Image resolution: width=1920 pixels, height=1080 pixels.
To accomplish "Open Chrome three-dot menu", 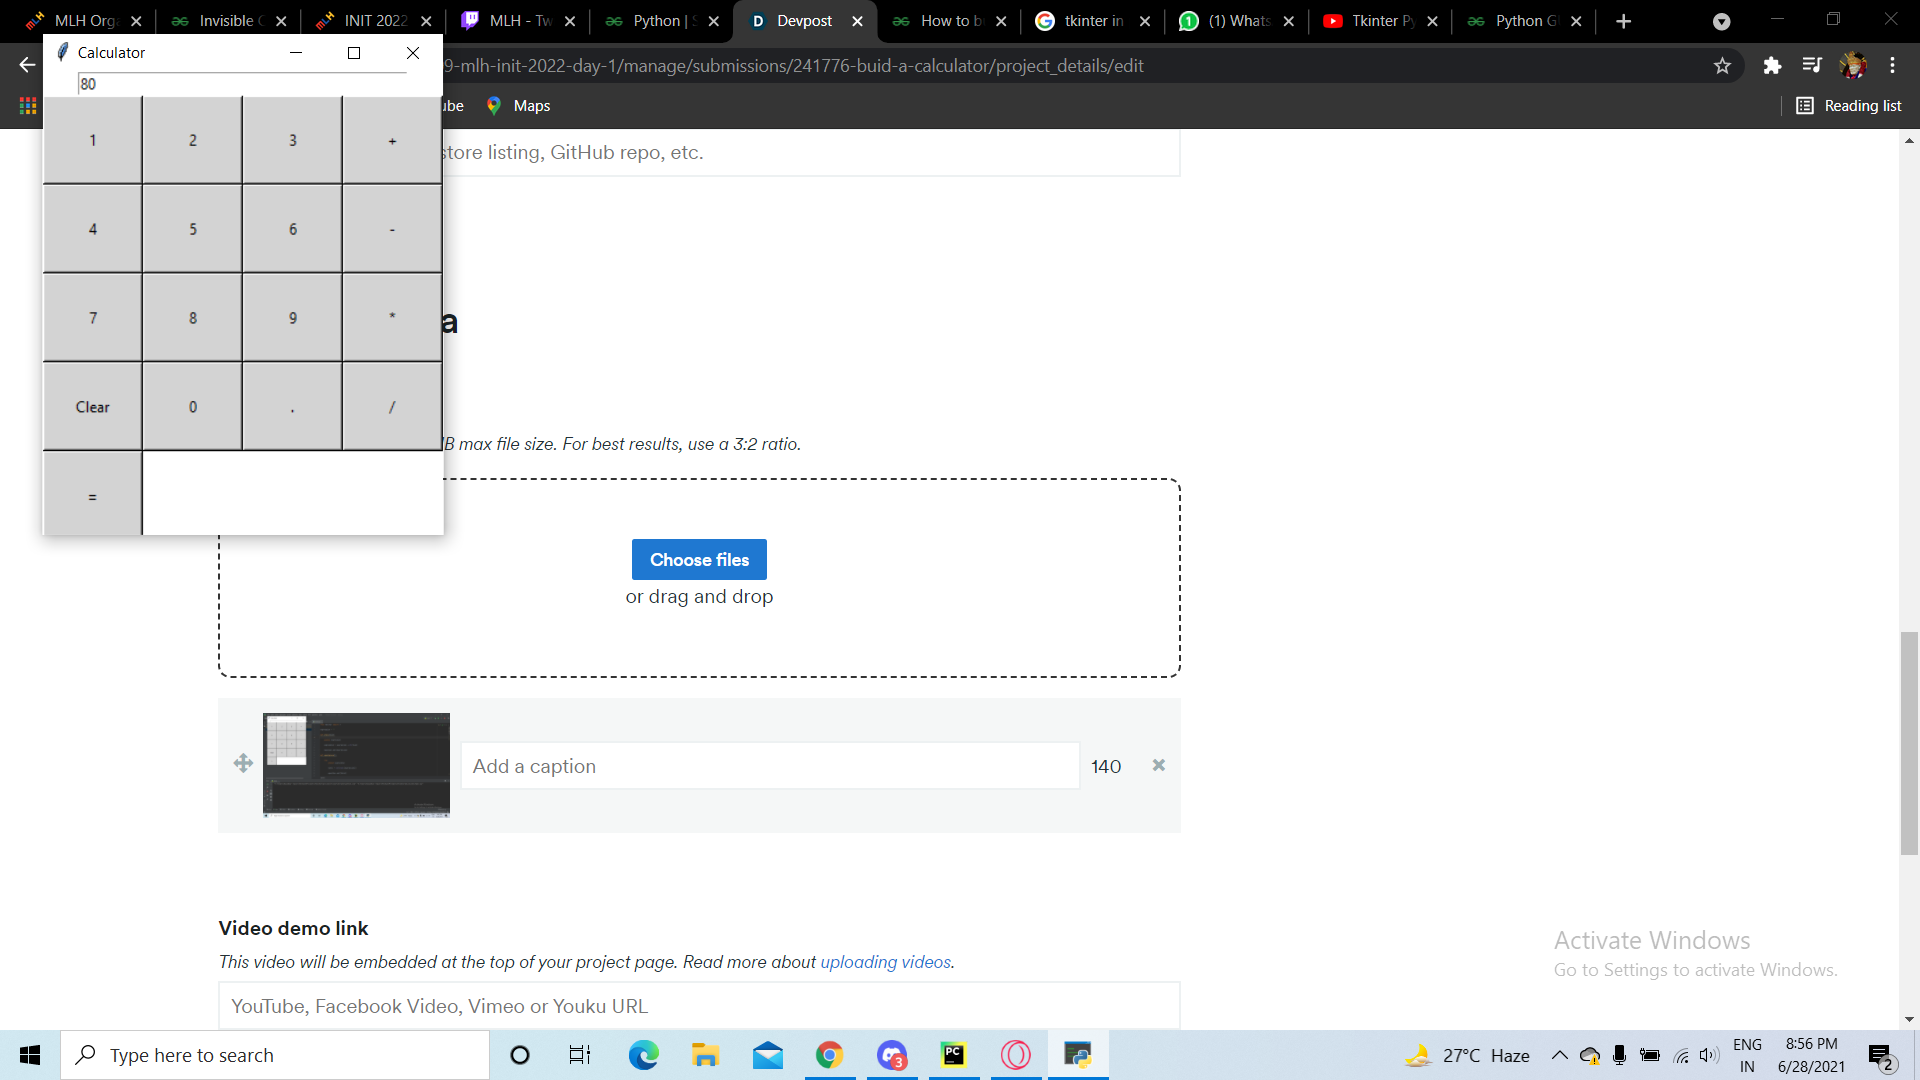I will (1892, 66).
